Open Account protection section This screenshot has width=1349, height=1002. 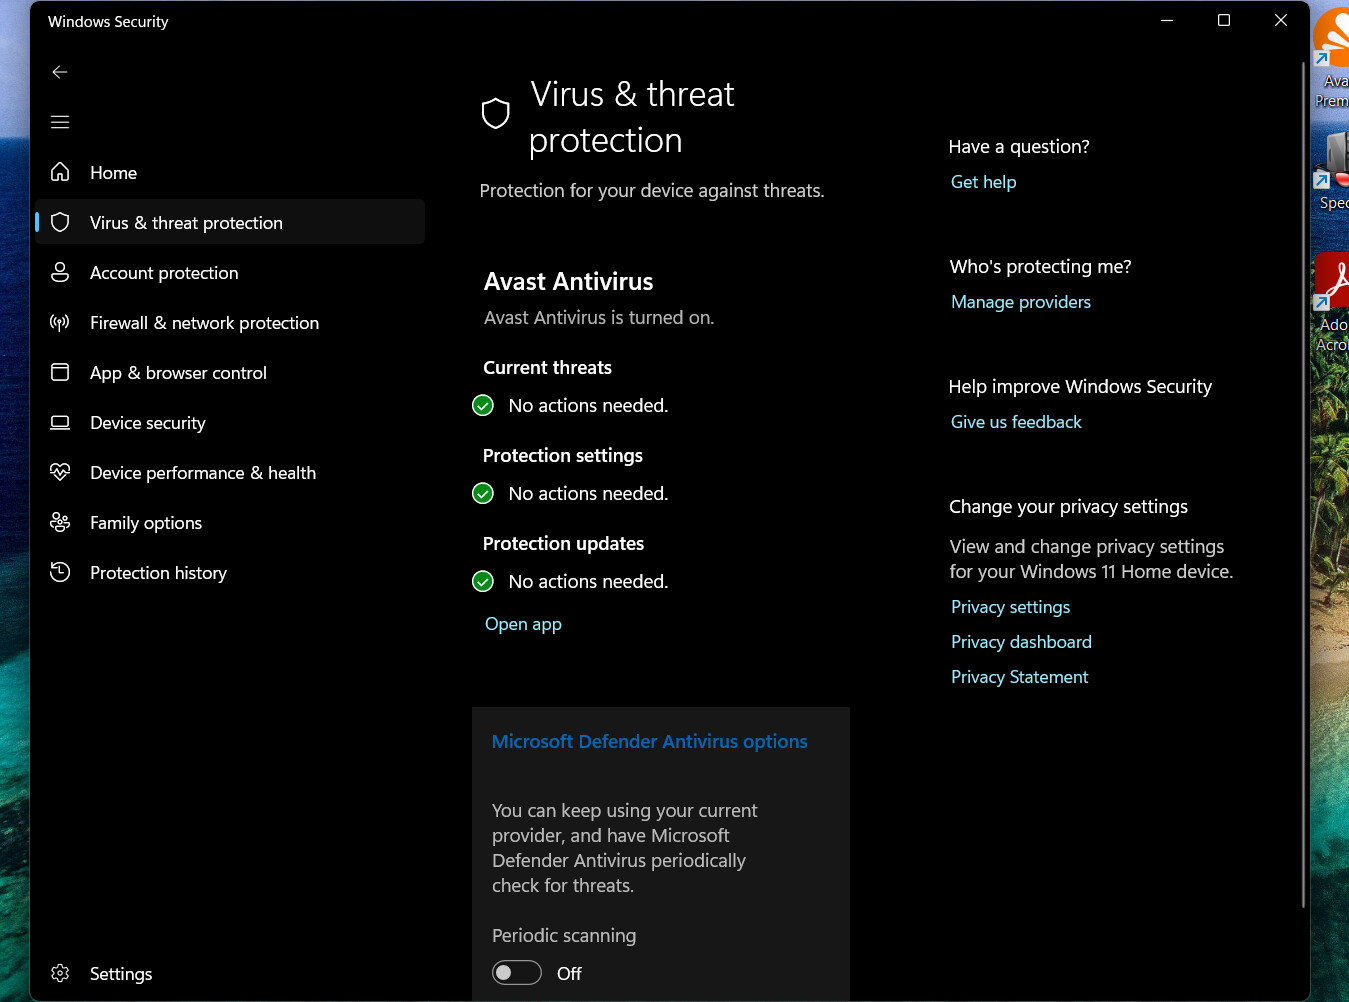(230, 272)
